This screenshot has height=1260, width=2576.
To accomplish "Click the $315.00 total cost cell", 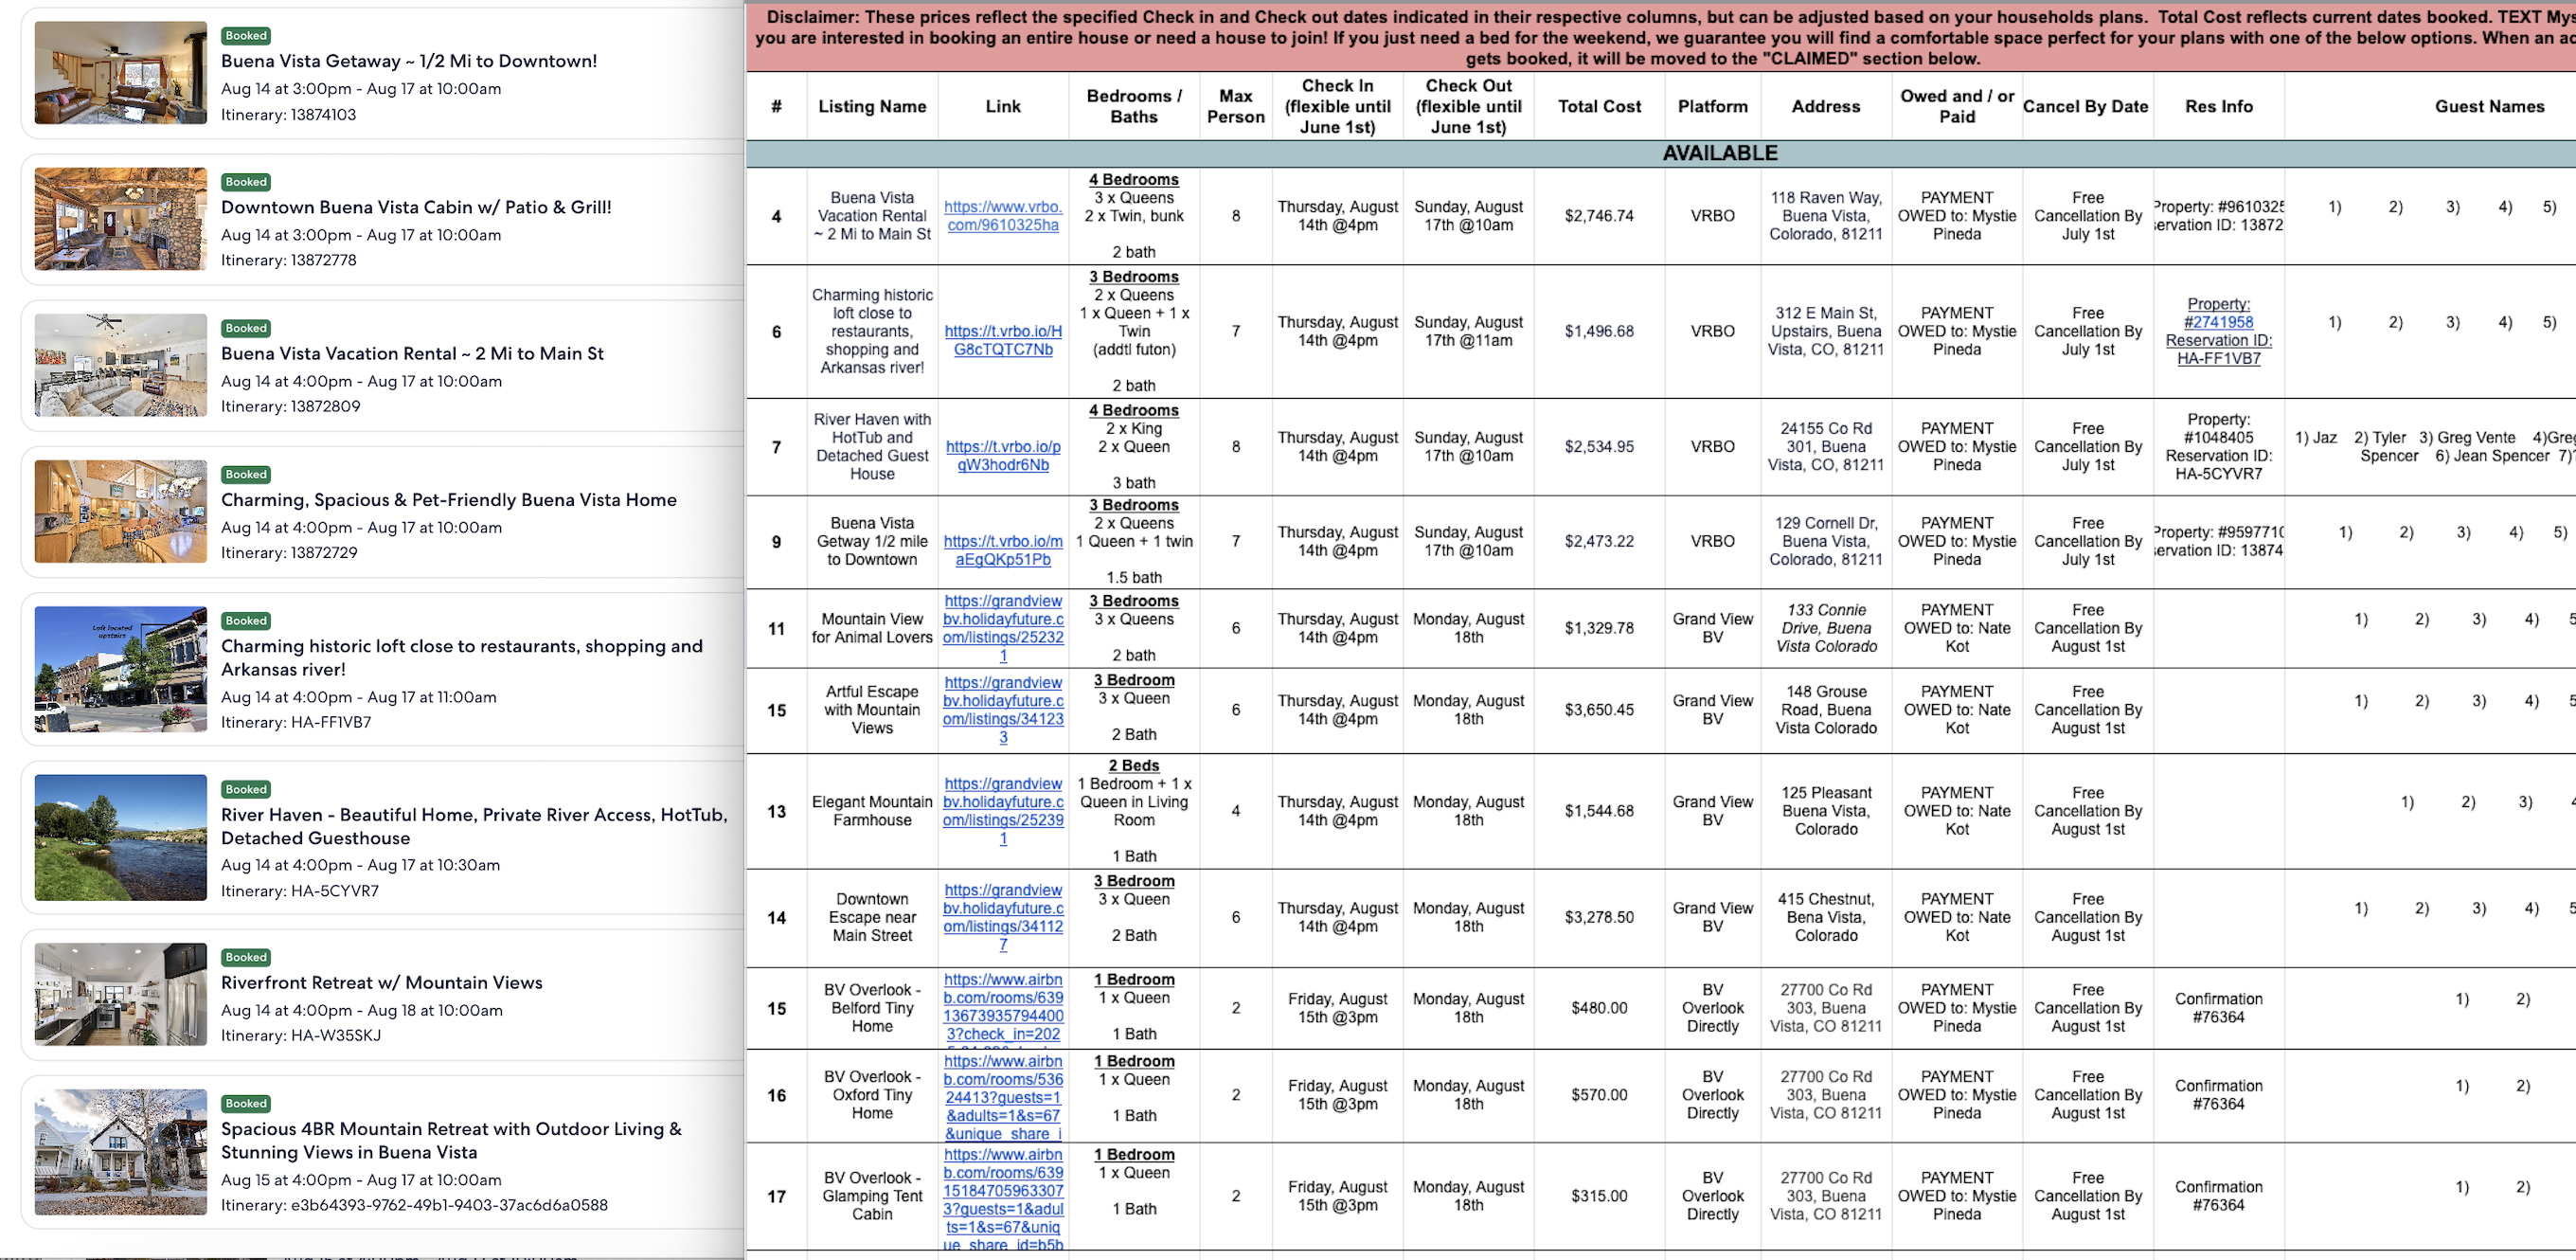I will coord(1599,1196).
